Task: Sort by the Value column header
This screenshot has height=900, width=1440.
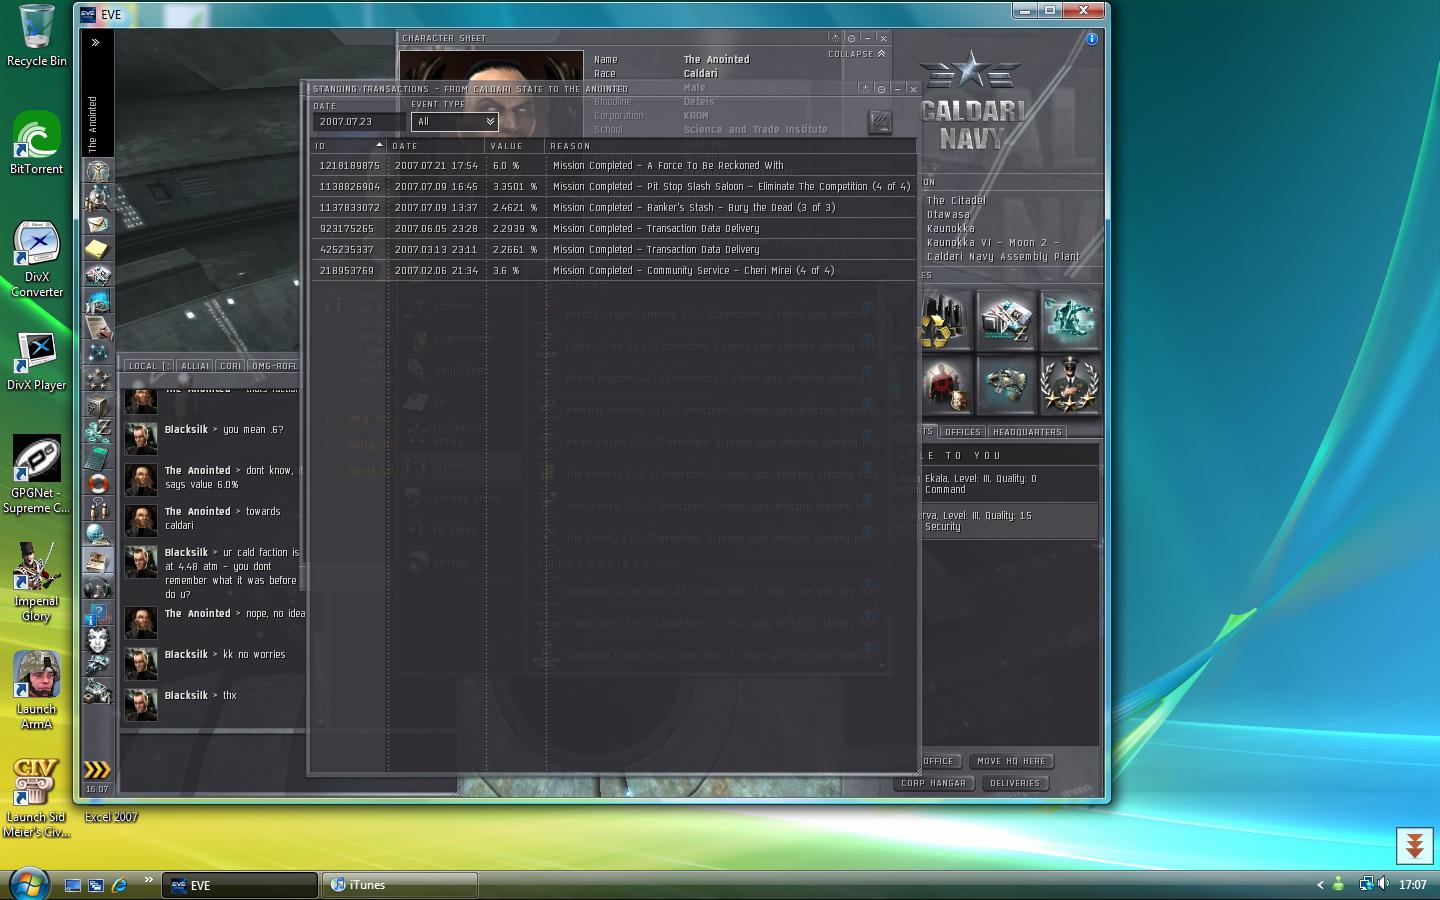Action: pos(516,146)
